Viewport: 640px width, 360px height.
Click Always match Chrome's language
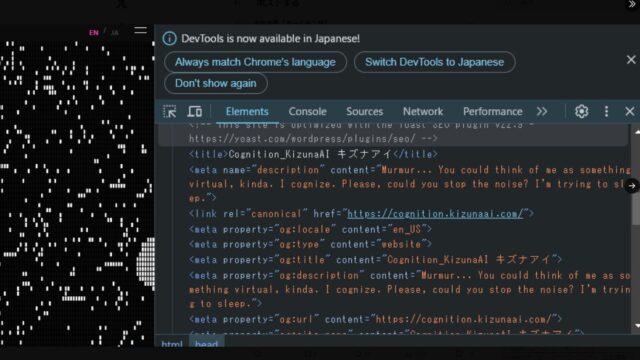[255, 62]
